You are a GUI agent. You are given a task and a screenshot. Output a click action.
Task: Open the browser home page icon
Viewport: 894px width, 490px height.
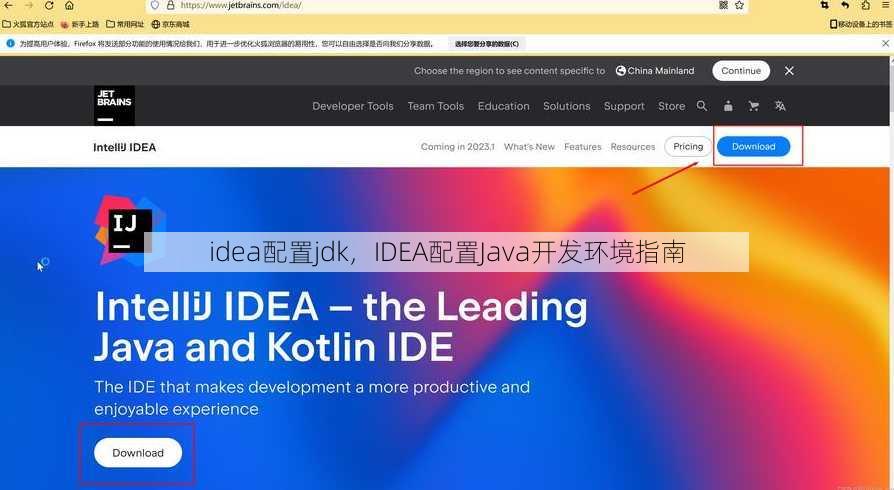click(69, 5)
